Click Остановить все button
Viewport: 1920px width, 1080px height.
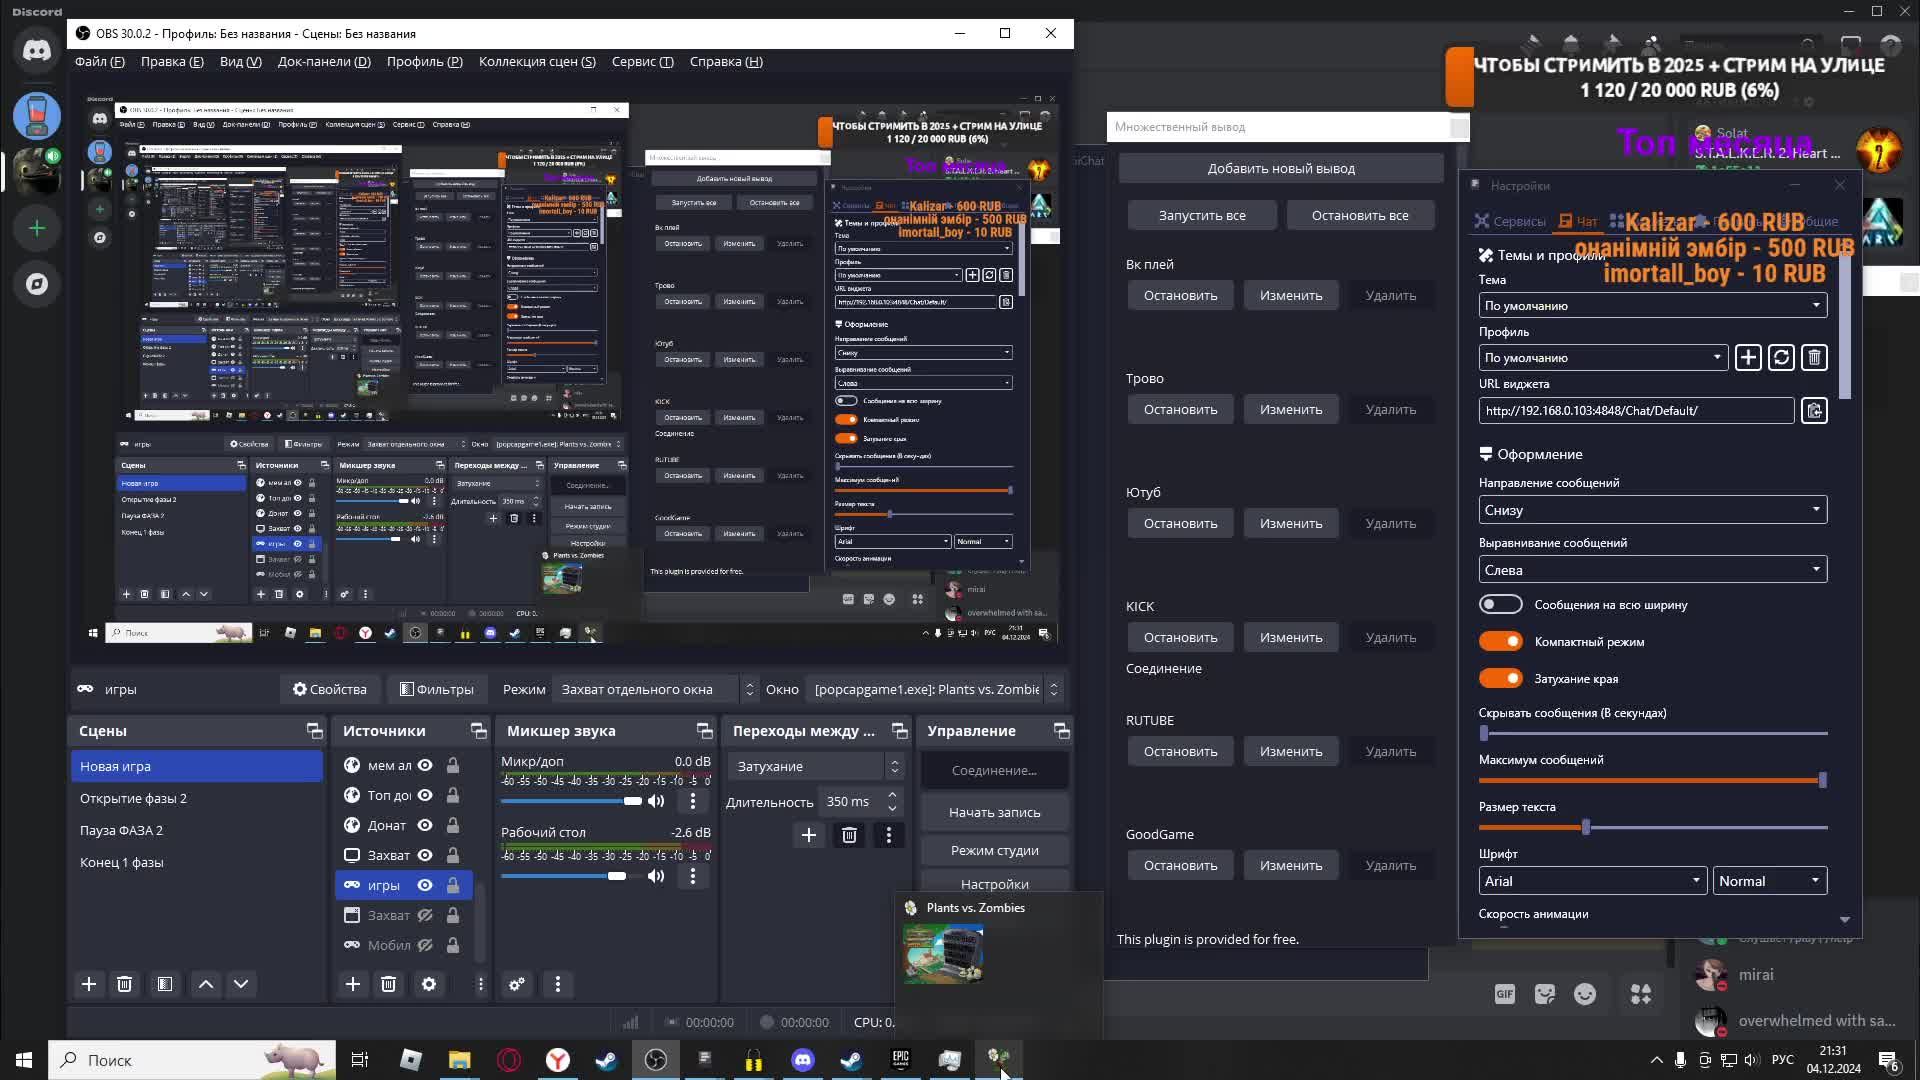tap(1360, 215)
